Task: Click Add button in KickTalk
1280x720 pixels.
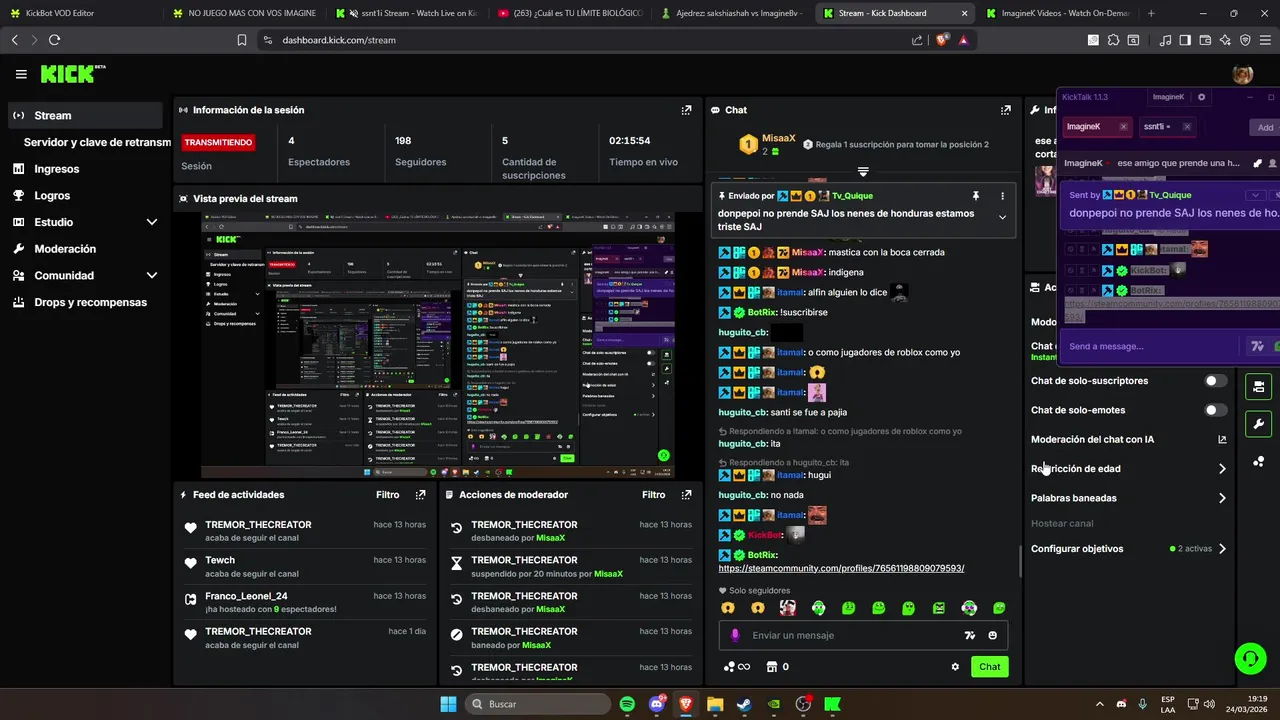Action: click(x=1265, y=127)
